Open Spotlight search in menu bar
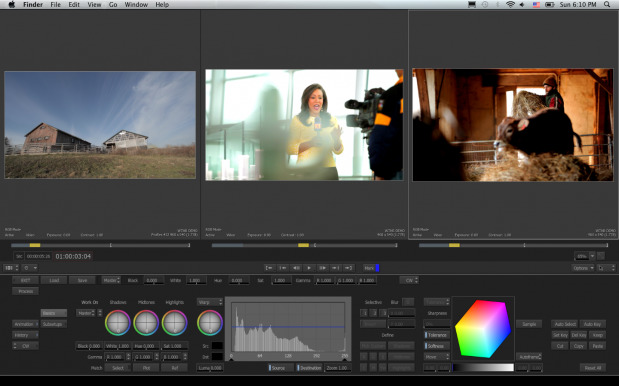Image resolution: width=619 pixels, height=386 pixels. [x=607, y=5]
